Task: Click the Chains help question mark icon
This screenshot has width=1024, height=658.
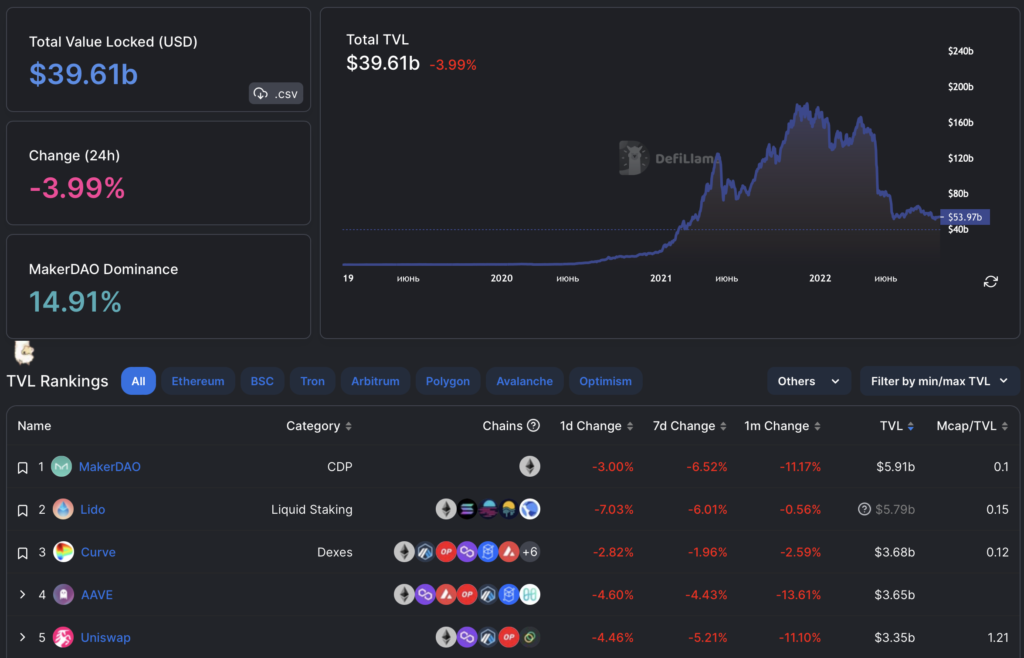Action: pos(533,426)
